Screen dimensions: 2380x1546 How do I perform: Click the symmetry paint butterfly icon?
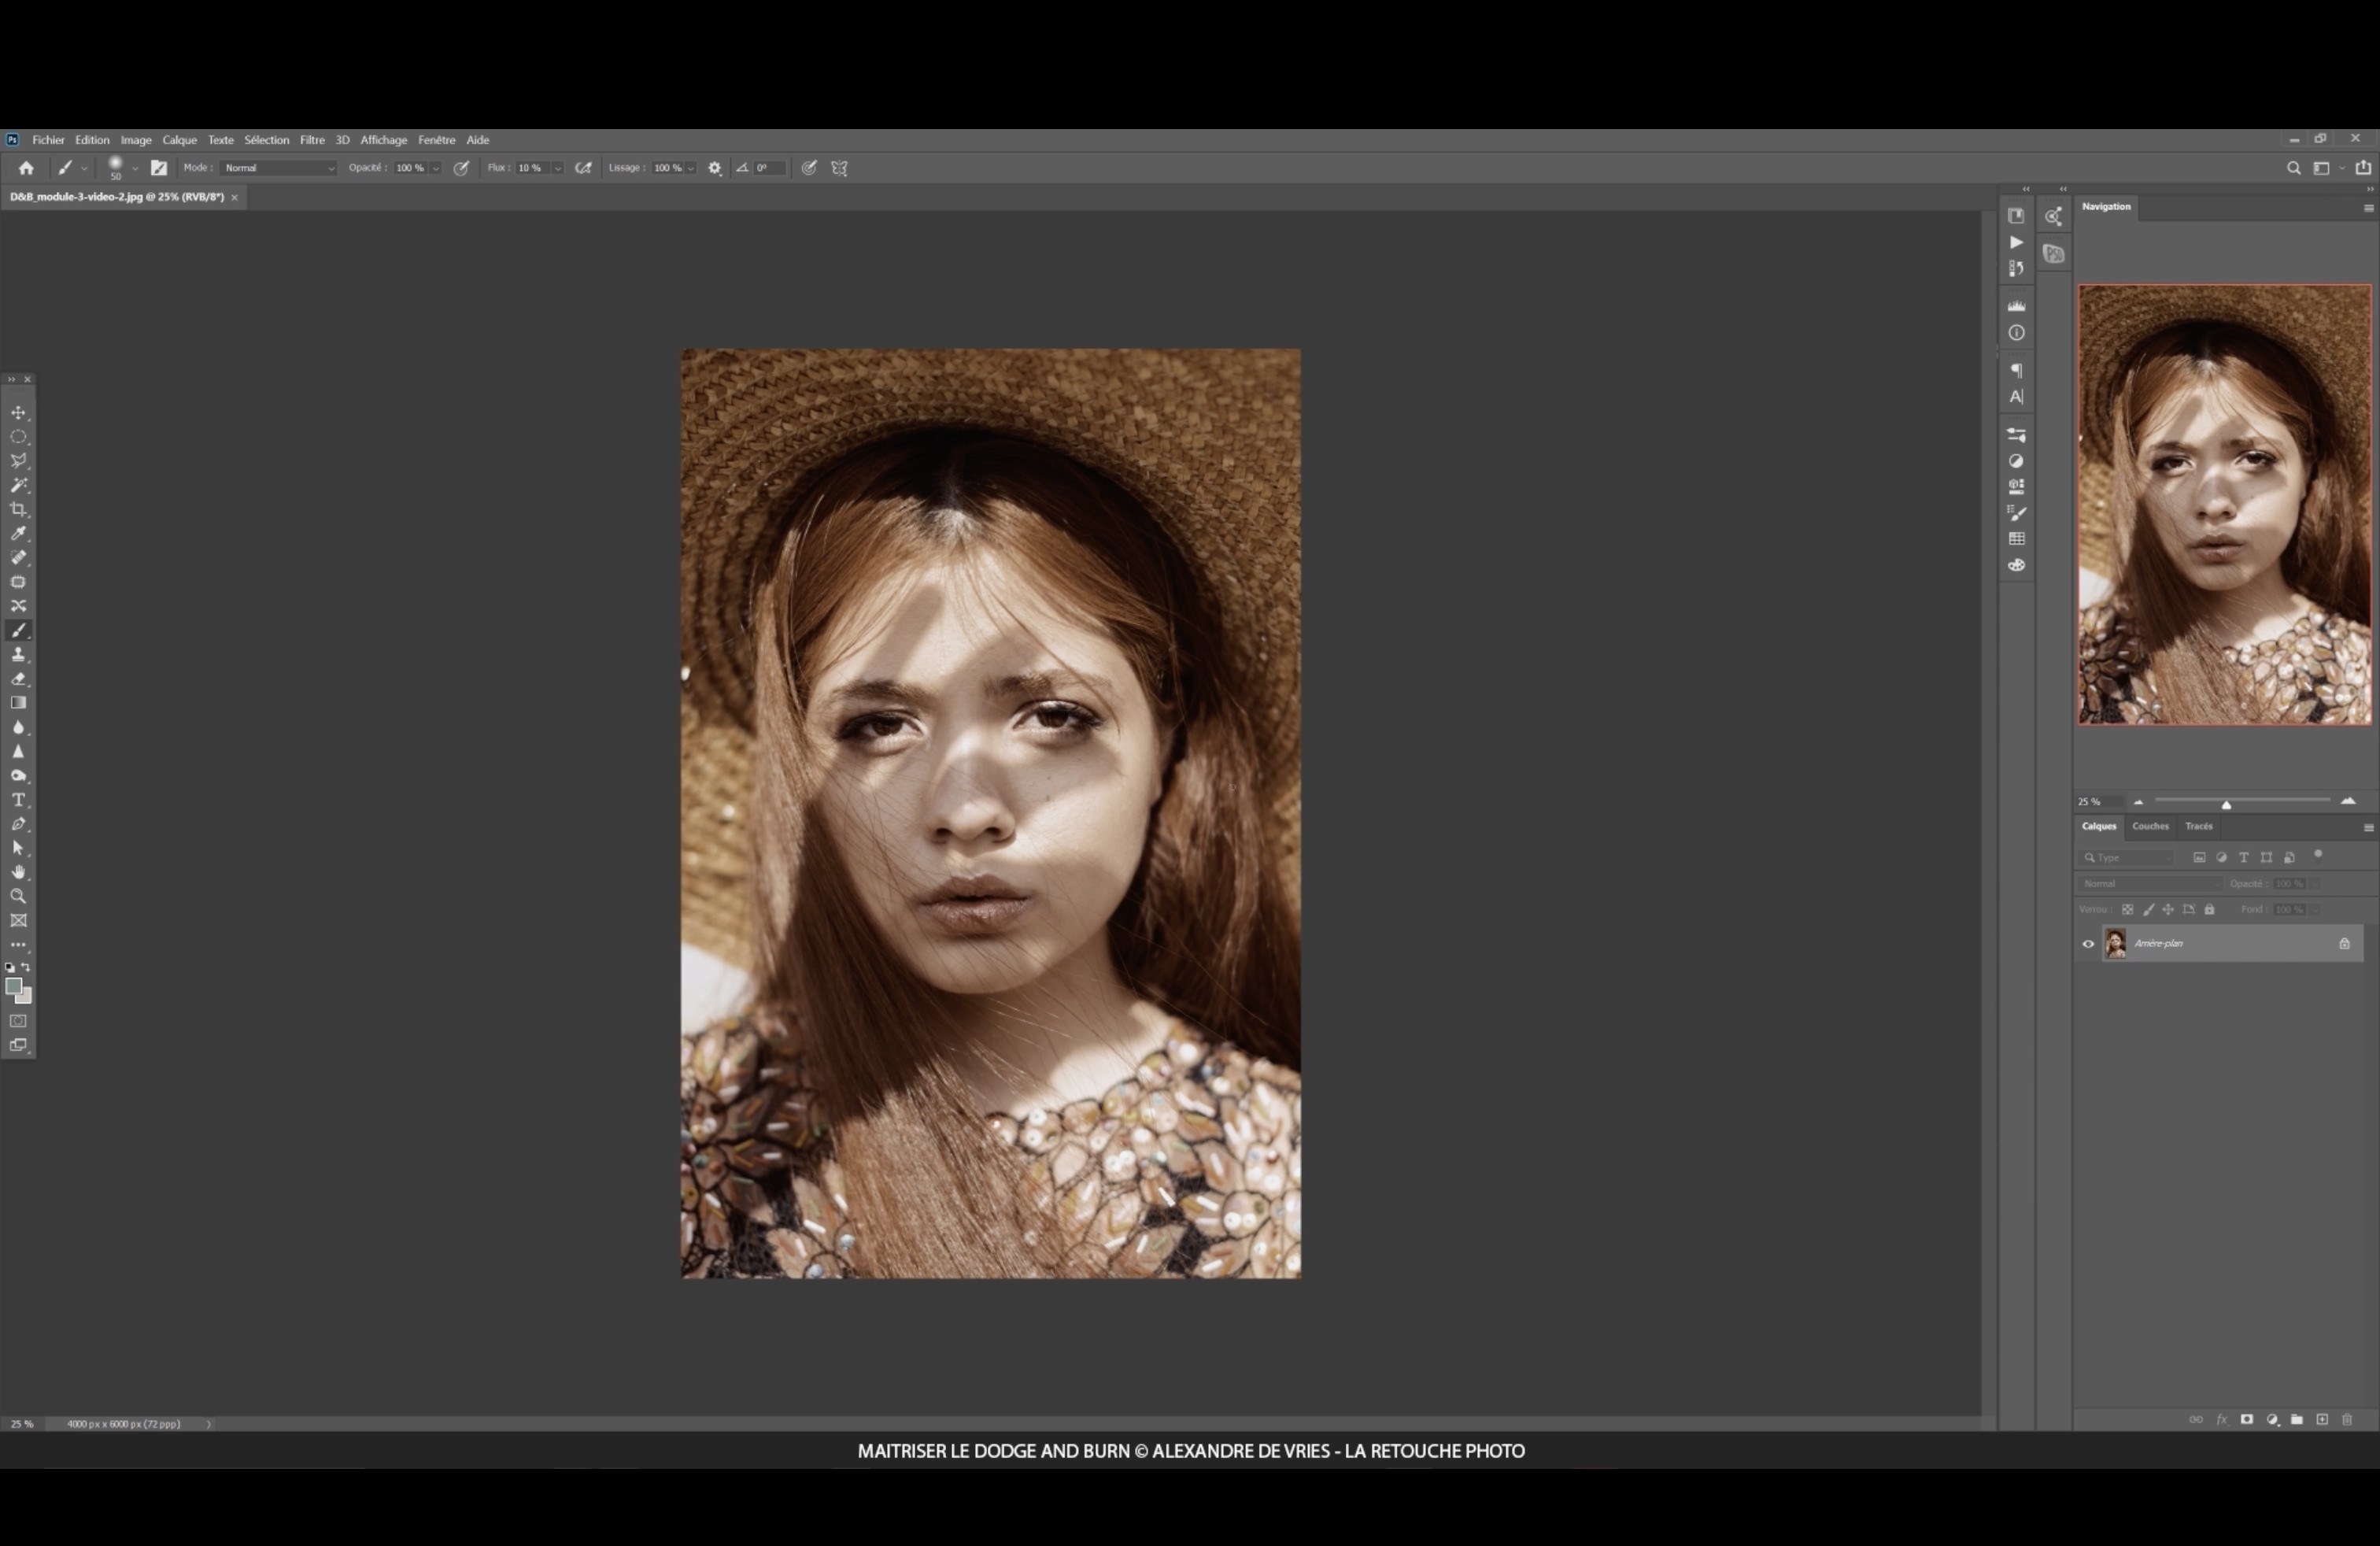(840, 168)
